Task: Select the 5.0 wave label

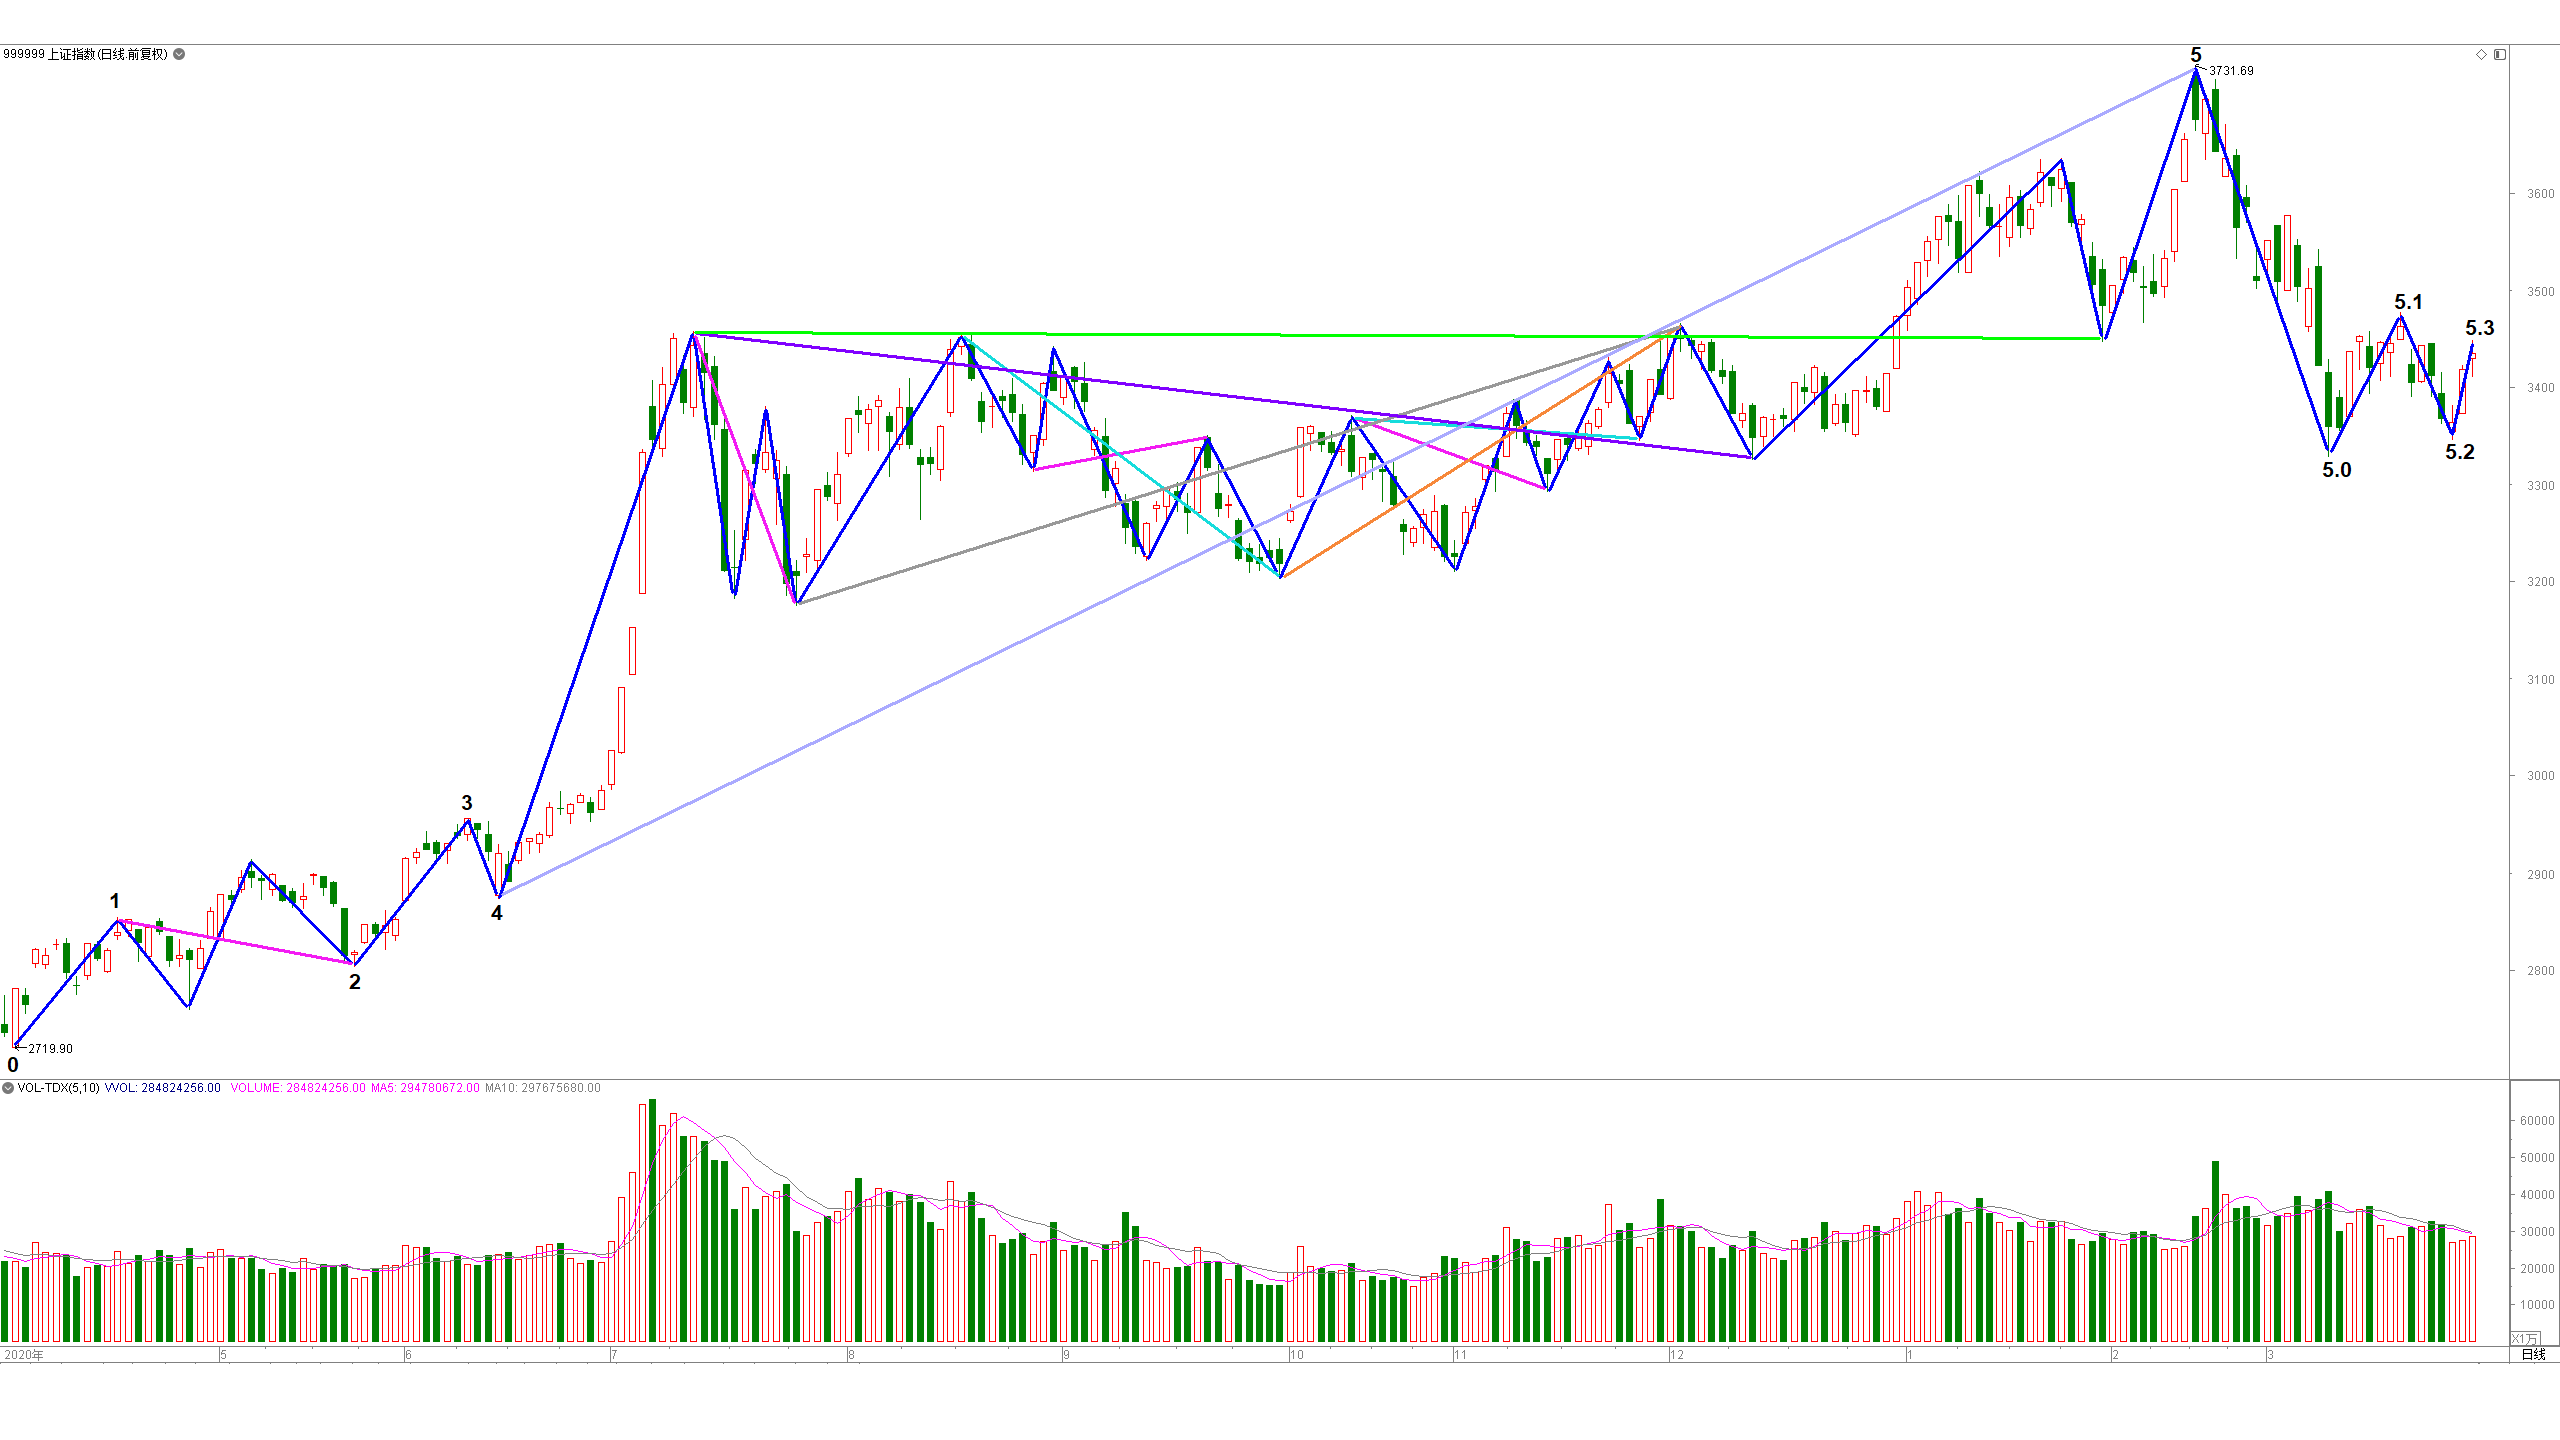Action: pyautogui.click(x=2337, y=470)
